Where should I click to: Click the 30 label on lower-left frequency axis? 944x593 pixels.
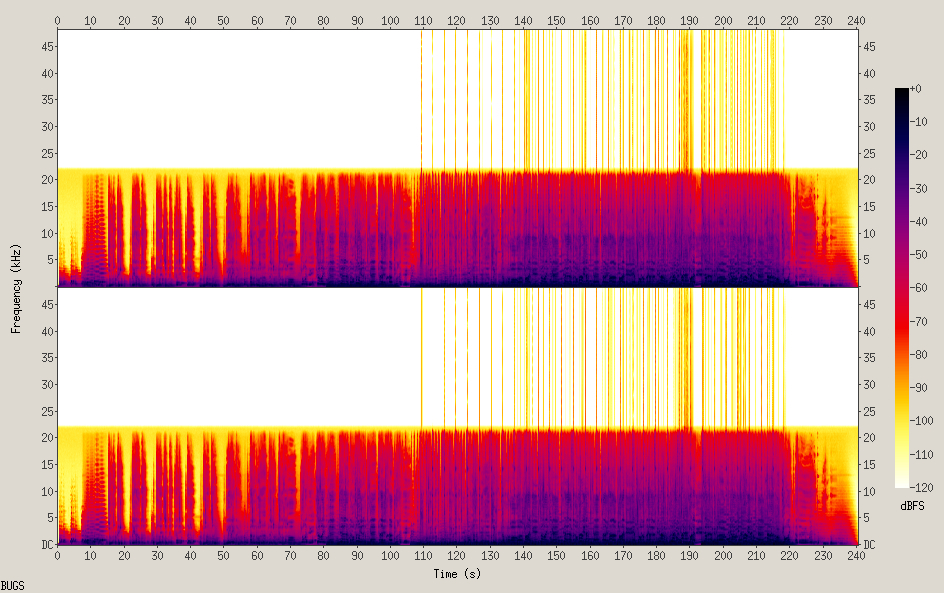click(46, 385)
